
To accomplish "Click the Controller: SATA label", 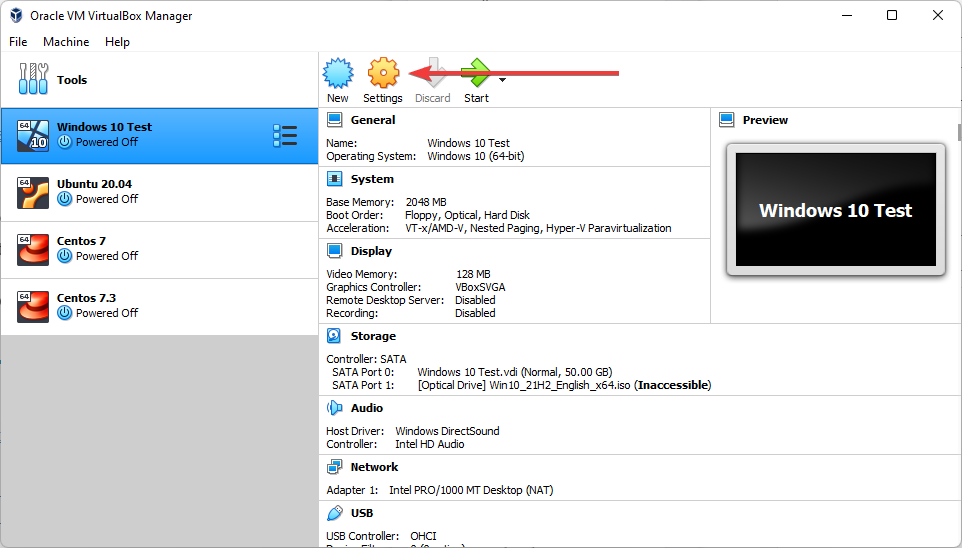I will coord(366,359).
